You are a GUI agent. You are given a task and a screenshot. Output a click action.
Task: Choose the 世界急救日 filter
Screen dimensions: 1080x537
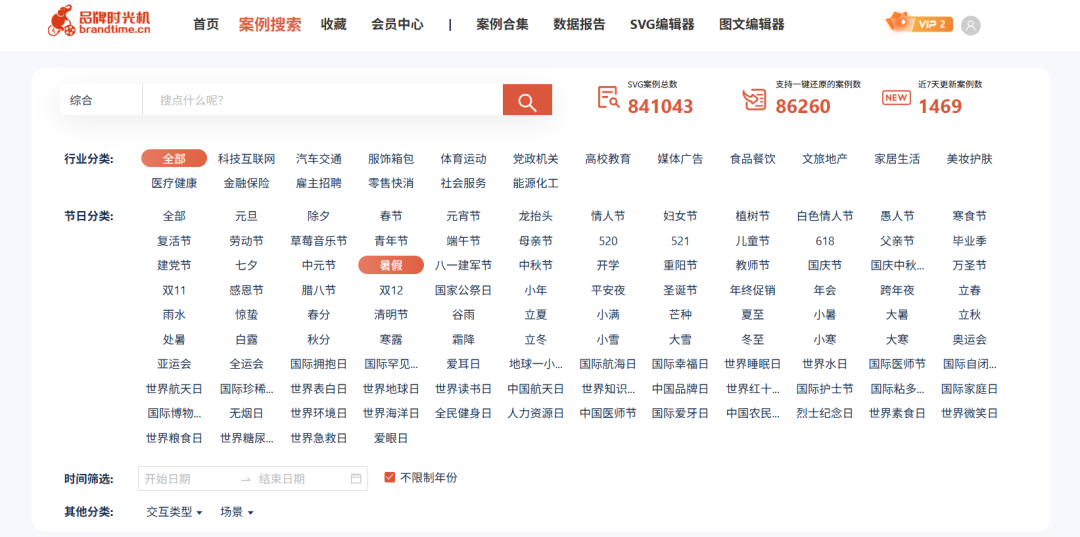pyautogui.click(x=319, y=438)
